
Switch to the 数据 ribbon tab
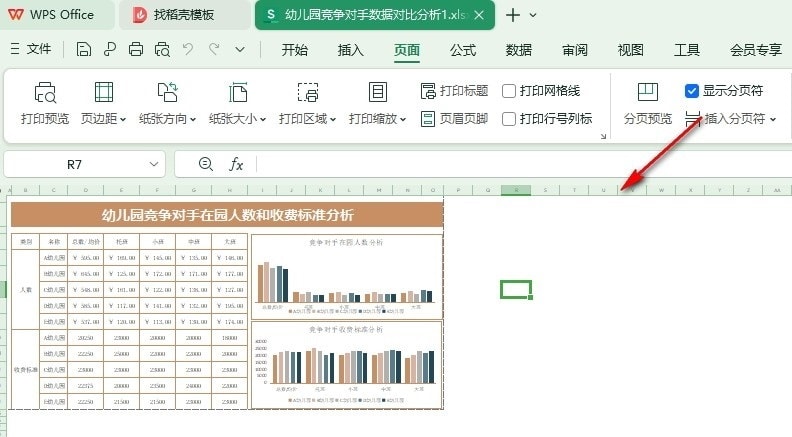519,50
